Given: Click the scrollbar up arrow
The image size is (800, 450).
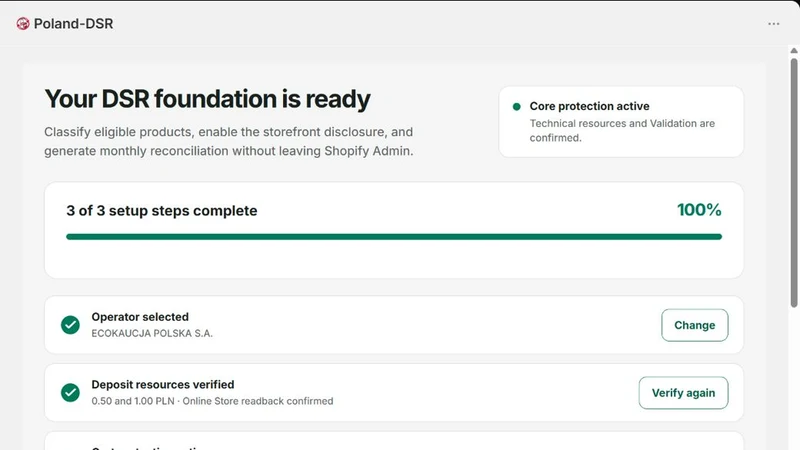Looking at the screenshot, I should tap(794, 51).
